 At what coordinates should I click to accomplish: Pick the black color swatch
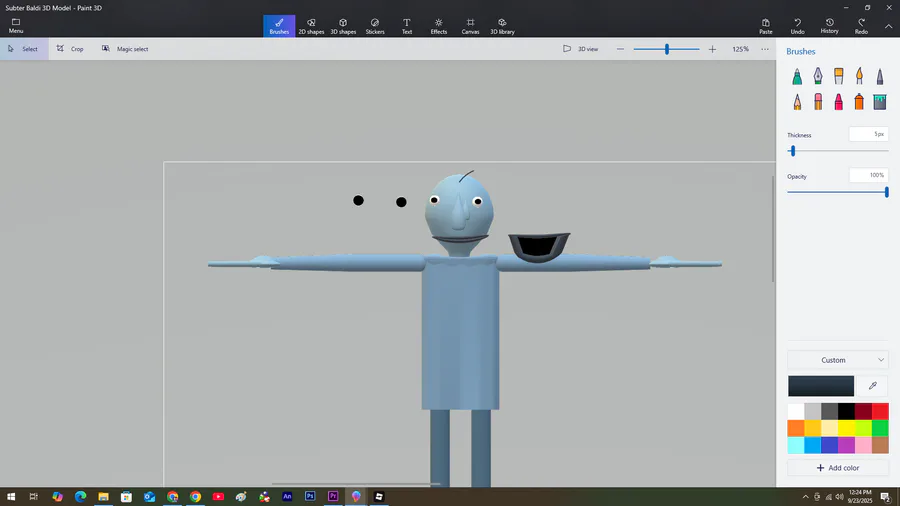[x=846, y=411]
